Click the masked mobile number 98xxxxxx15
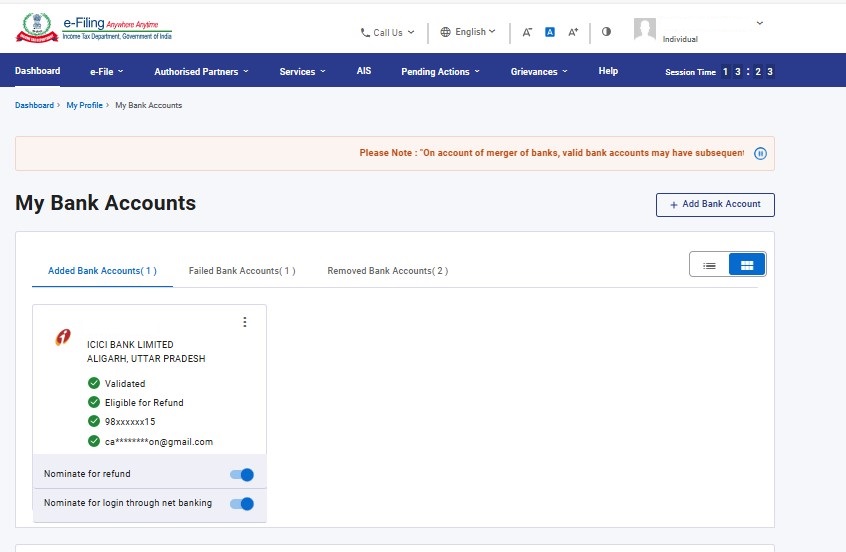The image size is (846, 552). [130, 421]
